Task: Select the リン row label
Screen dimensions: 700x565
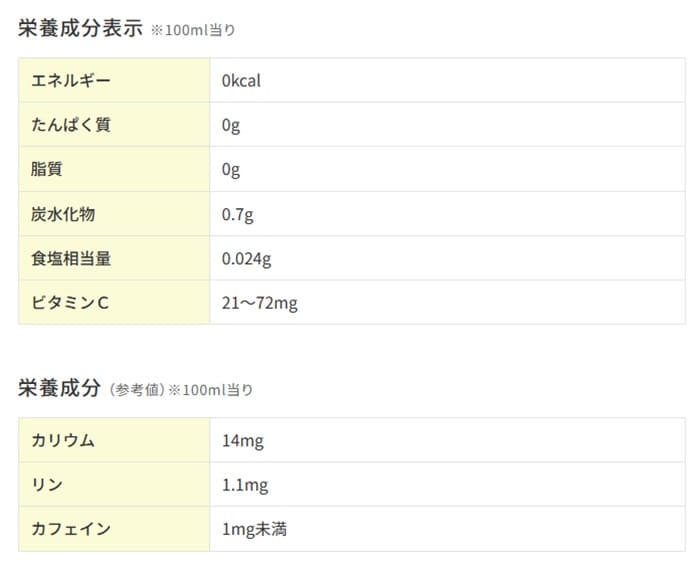Action: pyautogui.click(x=47, y=485)
